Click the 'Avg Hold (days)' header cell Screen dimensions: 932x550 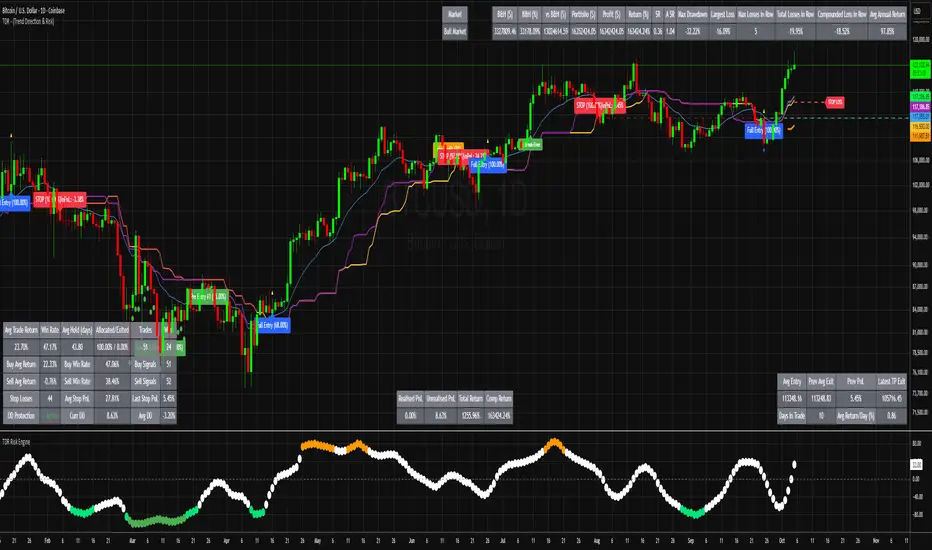click(x=77, y=330)
